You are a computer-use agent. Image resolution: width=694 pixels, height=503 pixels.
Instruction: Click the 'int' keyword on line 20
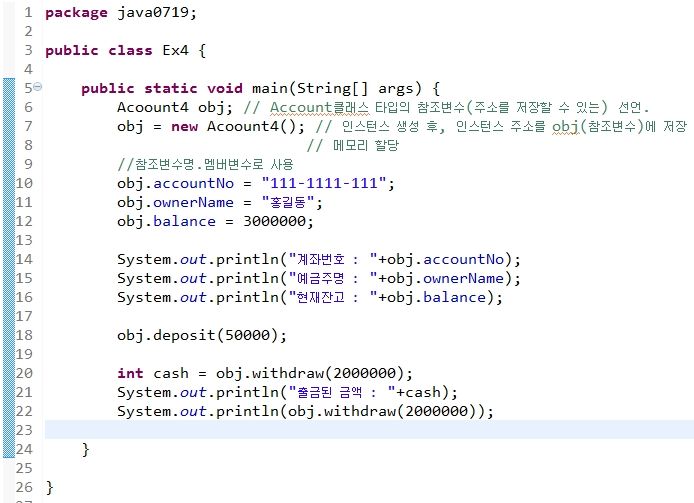[x=131, y=373]
